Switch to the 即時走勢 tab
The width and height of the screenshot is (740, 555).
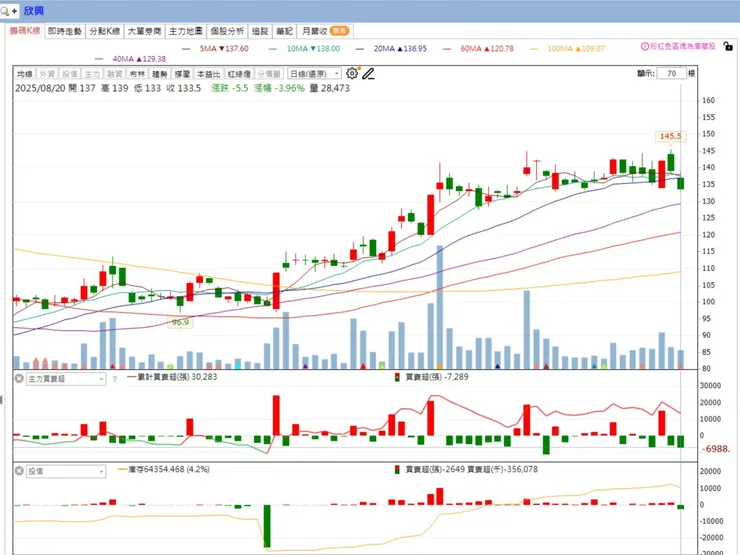(65, 31)
